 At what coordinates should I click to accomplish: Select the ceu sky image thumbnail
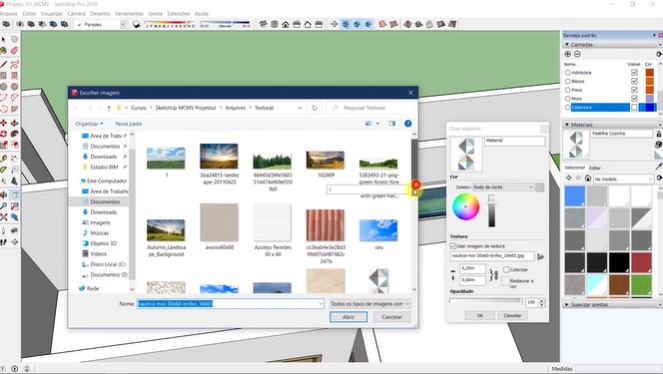pyautogui.click(x=378, y=230)
